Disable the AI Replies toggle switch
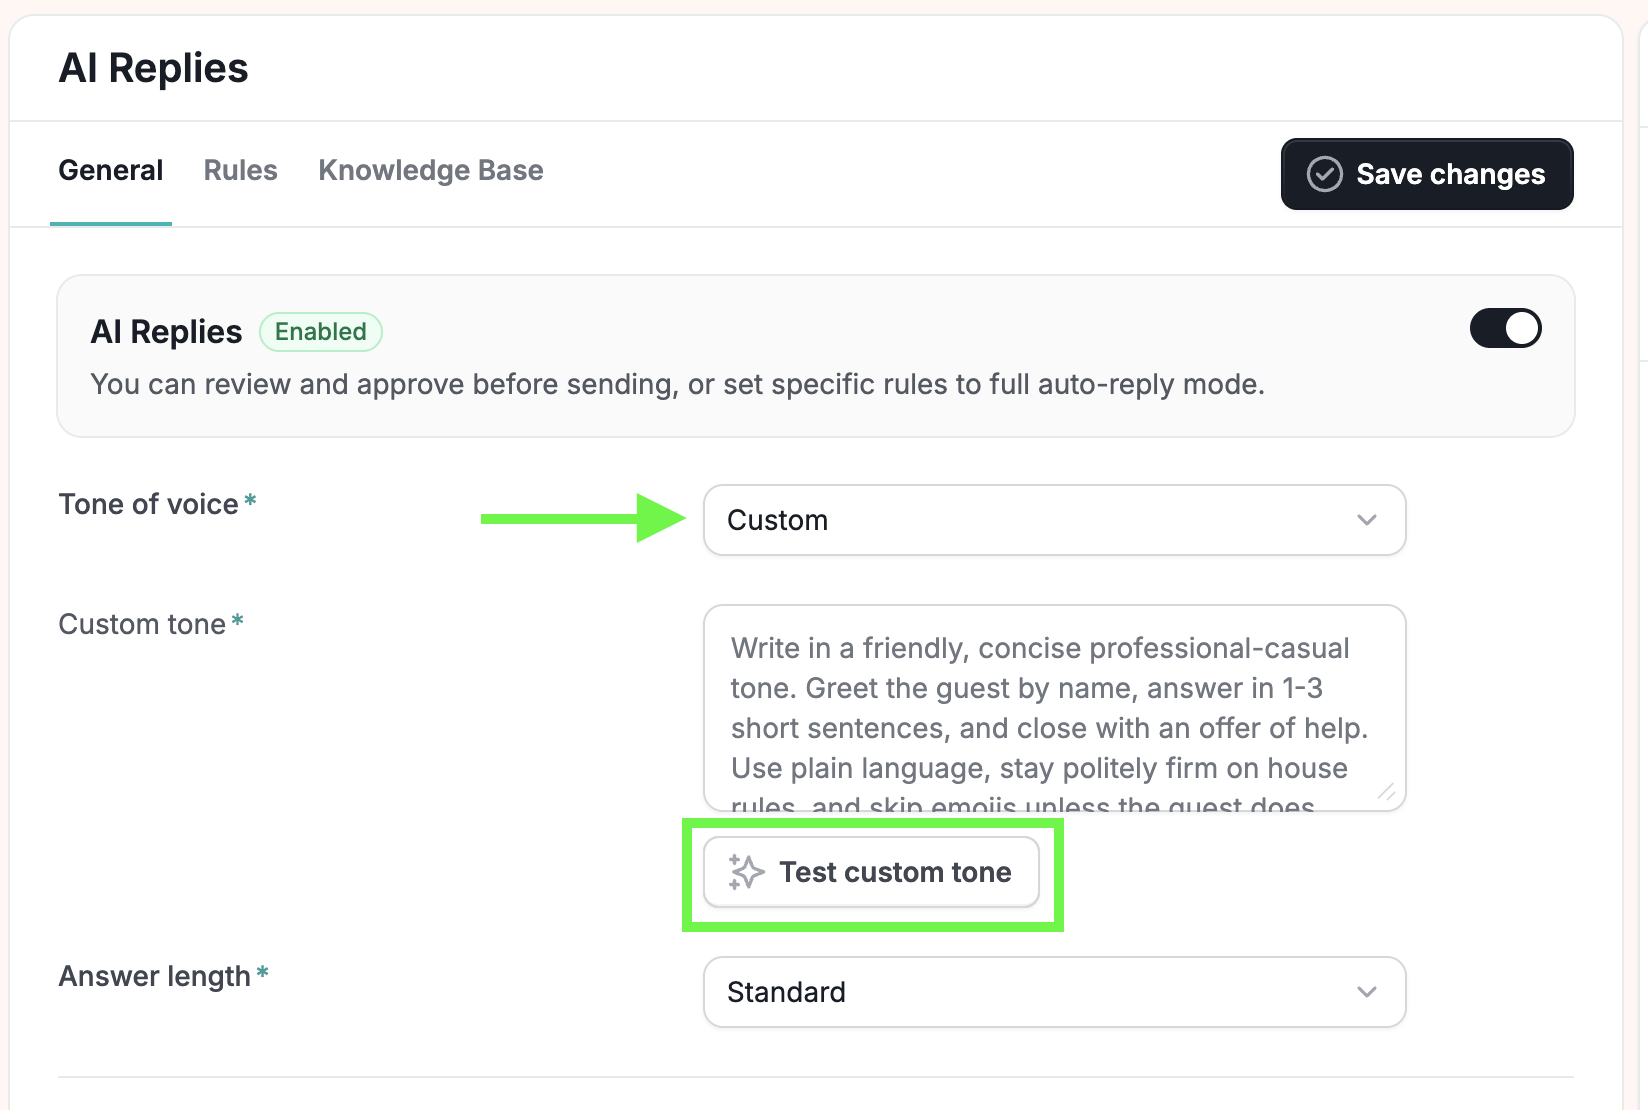Screen dimensions: 1648x1110 pos(1505,328)
